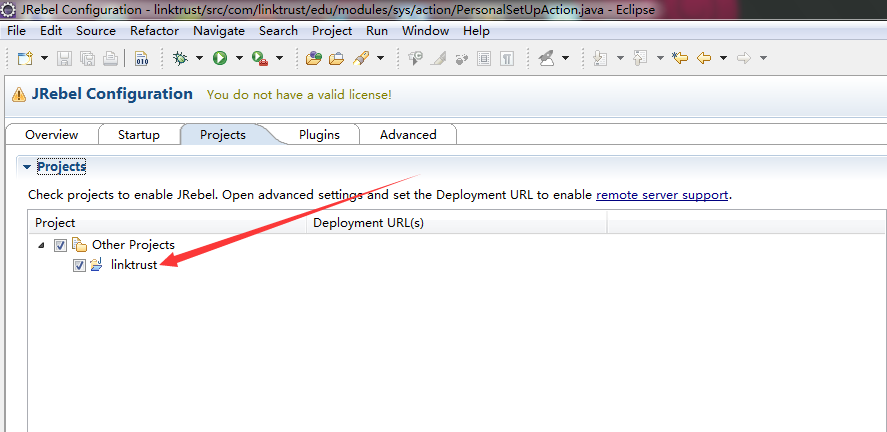Open the Window menu

(425, 31)
